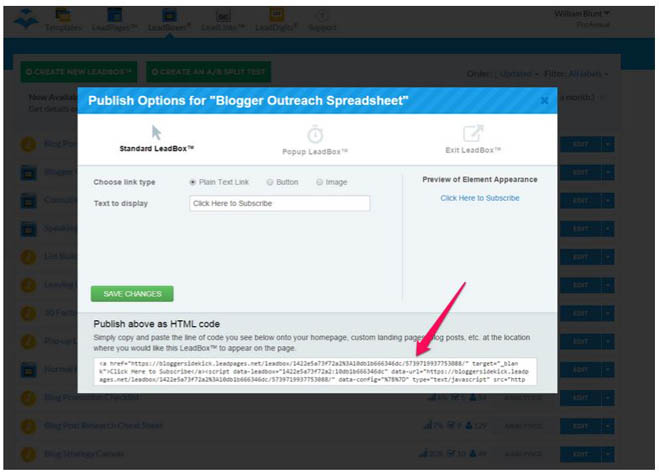Click the person icon in Blog Post Research Cheat Sheet row
Screen dimensions: 660x474
(x=469, y=426)
